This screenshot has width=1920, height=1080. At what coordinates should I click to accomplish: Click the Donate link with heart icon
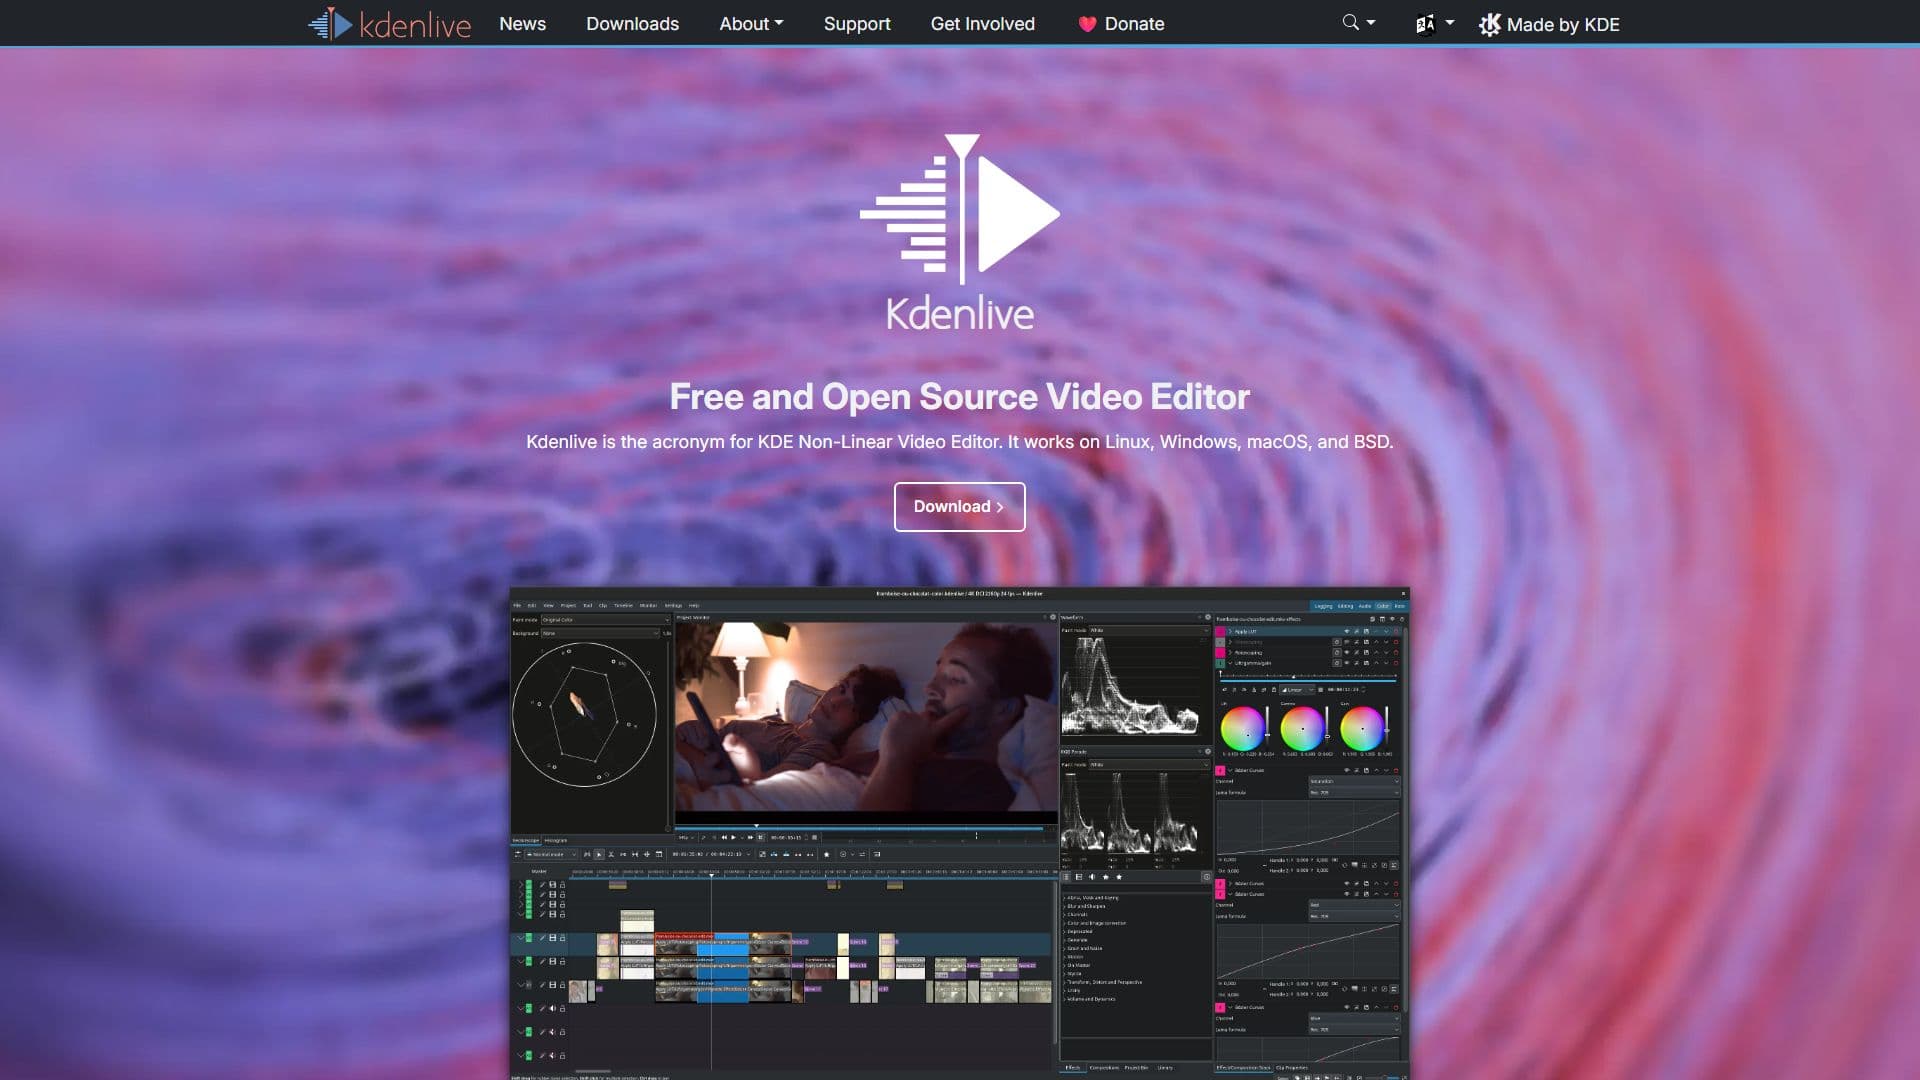[x=1121, y=24]
